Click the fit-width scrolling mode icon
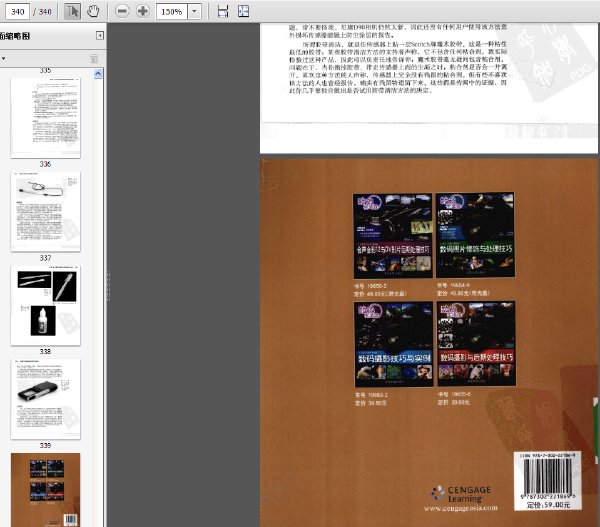The image size is (600, 527). [223, 11]
